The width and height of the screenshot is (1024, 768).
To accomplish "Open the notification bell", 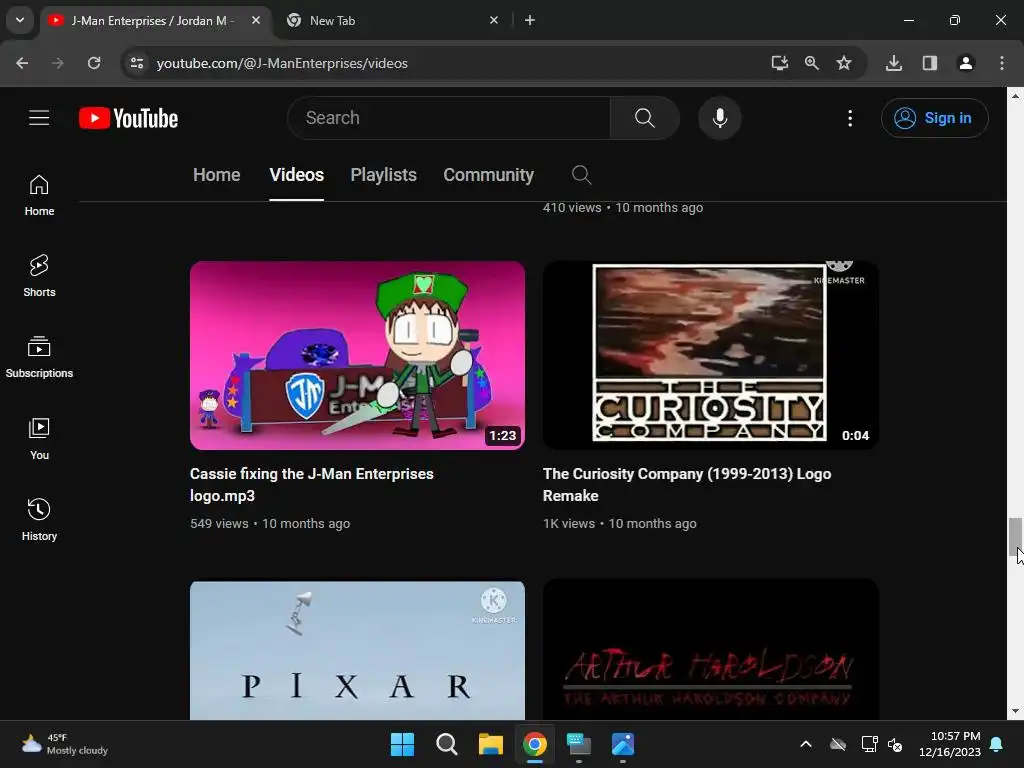I will point(997,744).
